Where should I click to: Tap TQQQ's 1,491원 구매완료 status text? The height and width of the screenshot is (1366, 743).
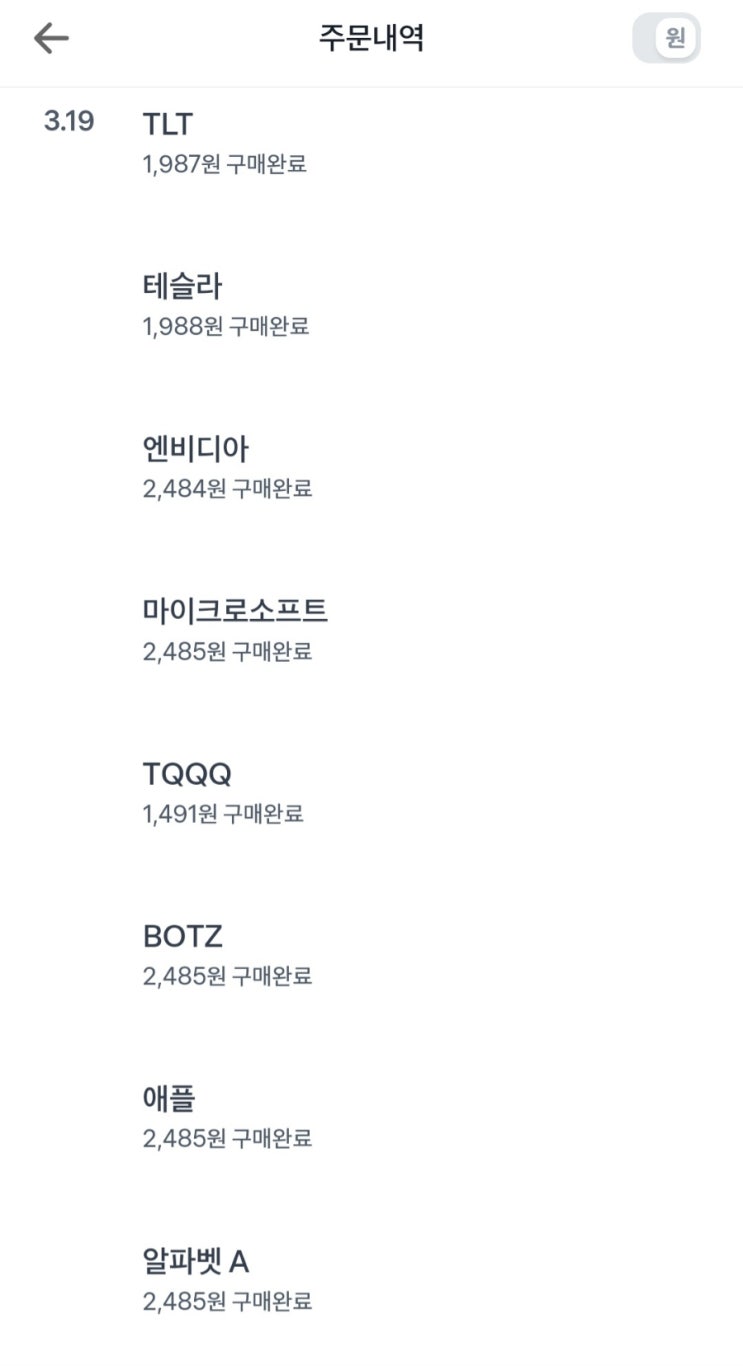(223, 814)
